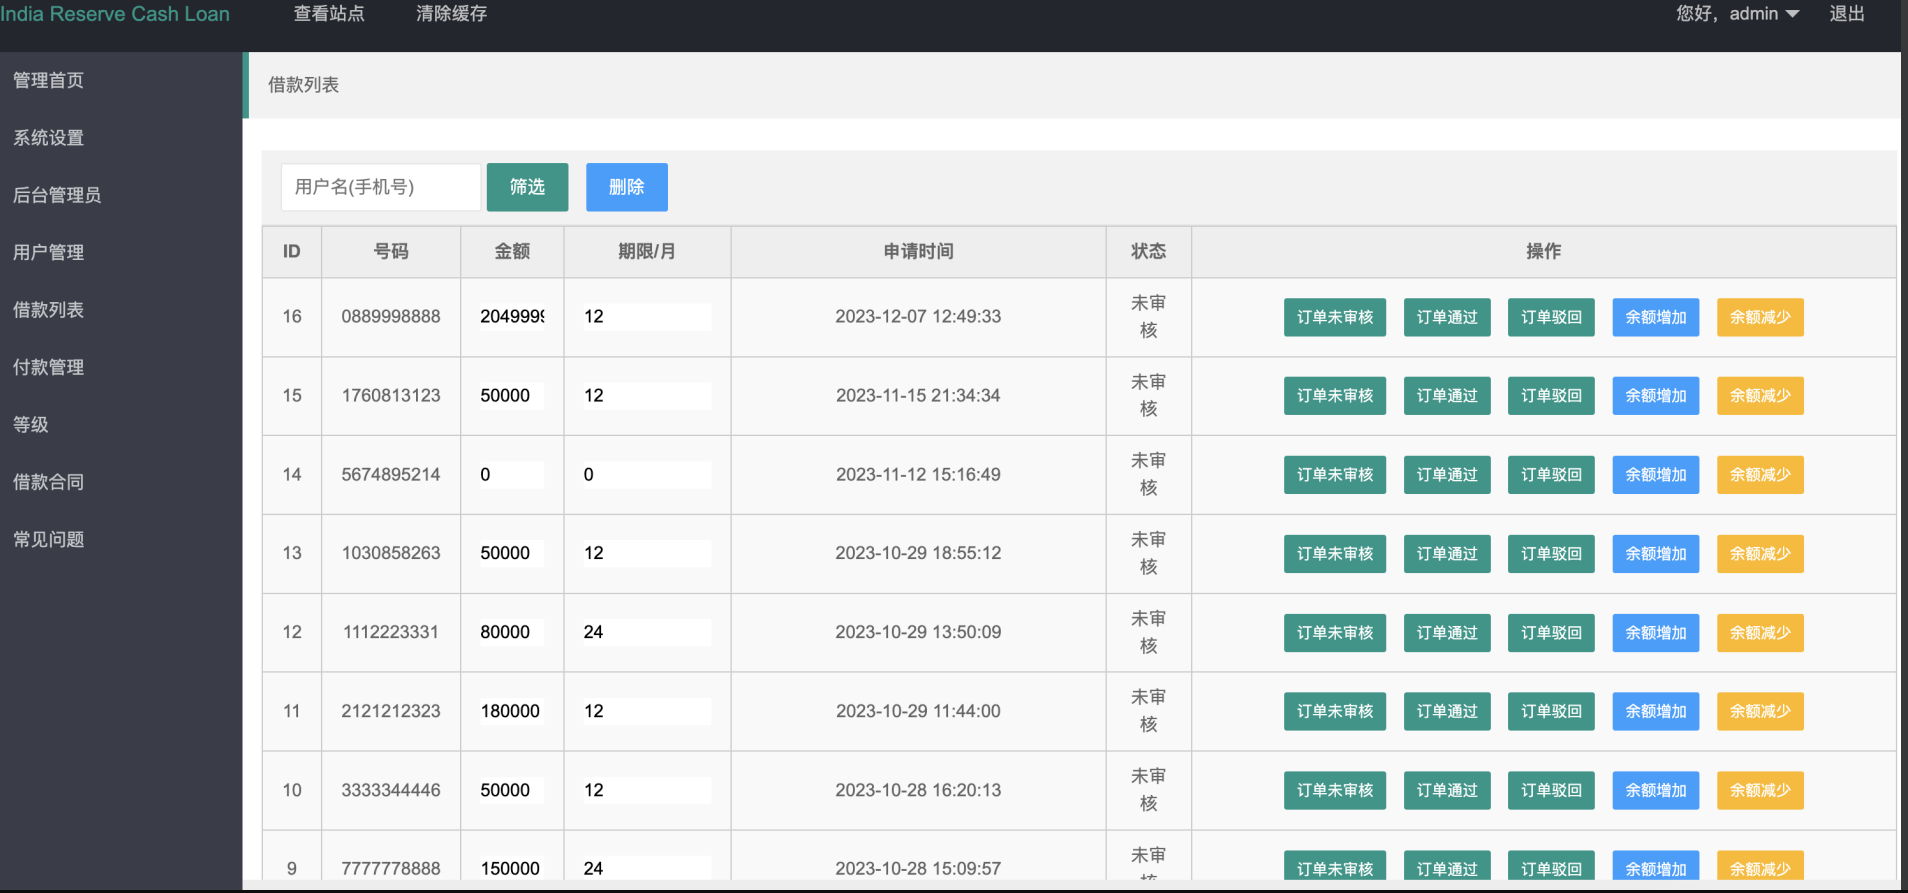The width and height of the screenshot is (1908, 893).
Task: Click 余额增加 for ID 13
Action: point(1656,554)
